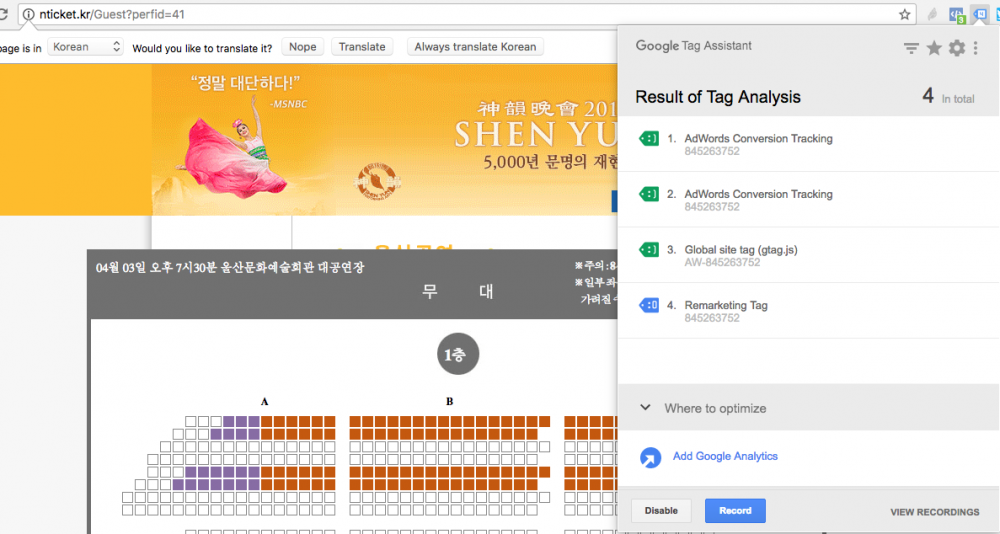
Task: Bookmark this page with the star icon
Action: (904, 14)
